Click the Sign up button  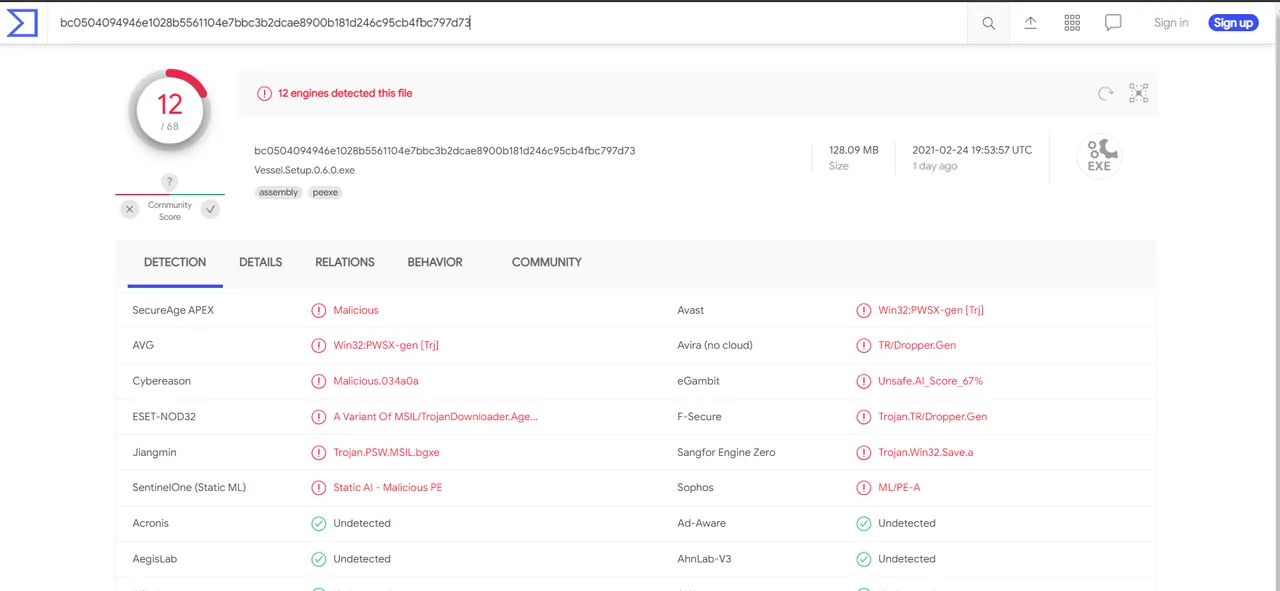pyautogui.click(x=1233, y=23)
